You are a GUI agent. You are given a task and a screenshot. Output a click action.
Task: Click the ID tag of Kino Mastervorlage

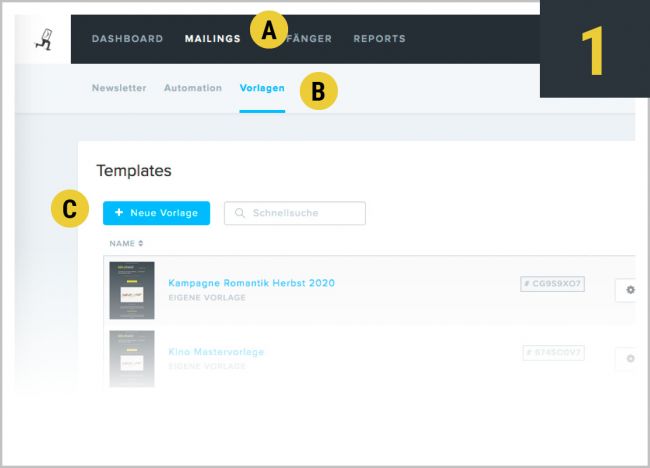pos(553,353)
